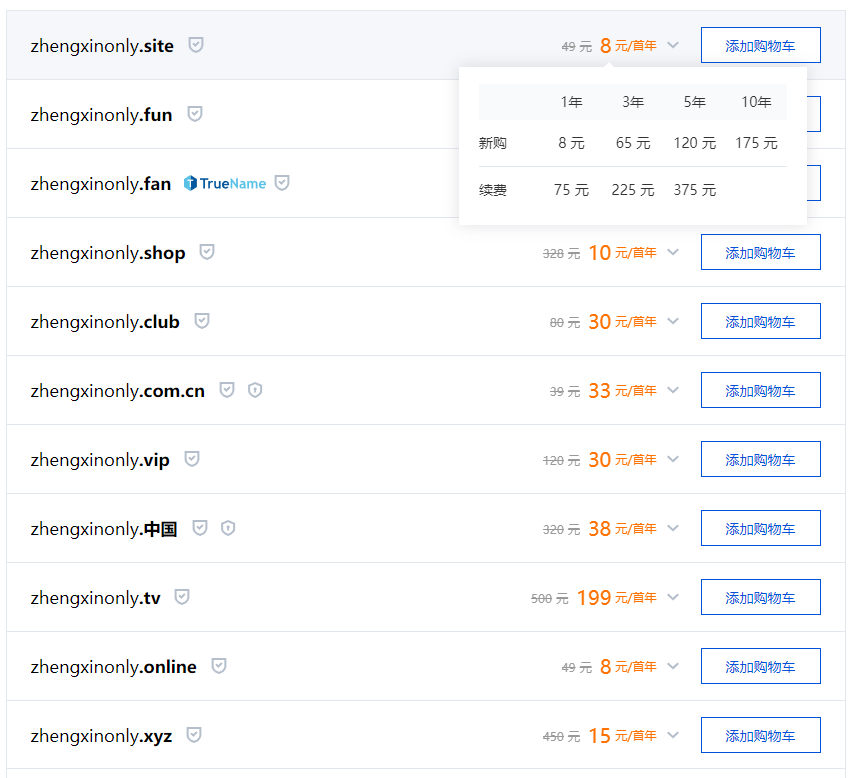The height and width of the screenshot is (778, 857).
Task: Click shield-check icon beside zhengxinonly.tv
Action: click(x=182, y=597)
